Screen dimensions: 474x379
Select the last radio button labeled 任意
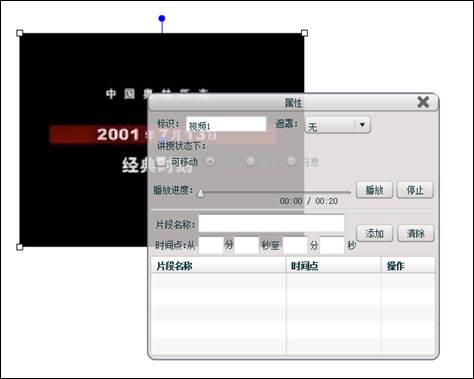[291, 162]
